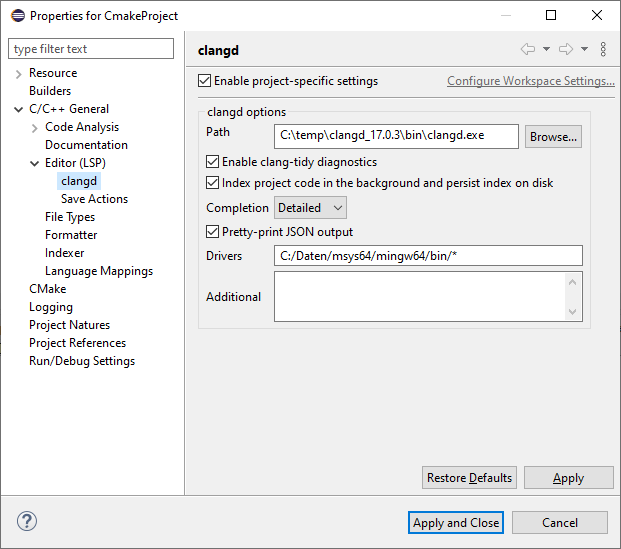Image resolution: width=621 pixels, height=549 pixels.
Task: Toggle Pretty-print JSON output checkbox
Action: tap(212, 231)
